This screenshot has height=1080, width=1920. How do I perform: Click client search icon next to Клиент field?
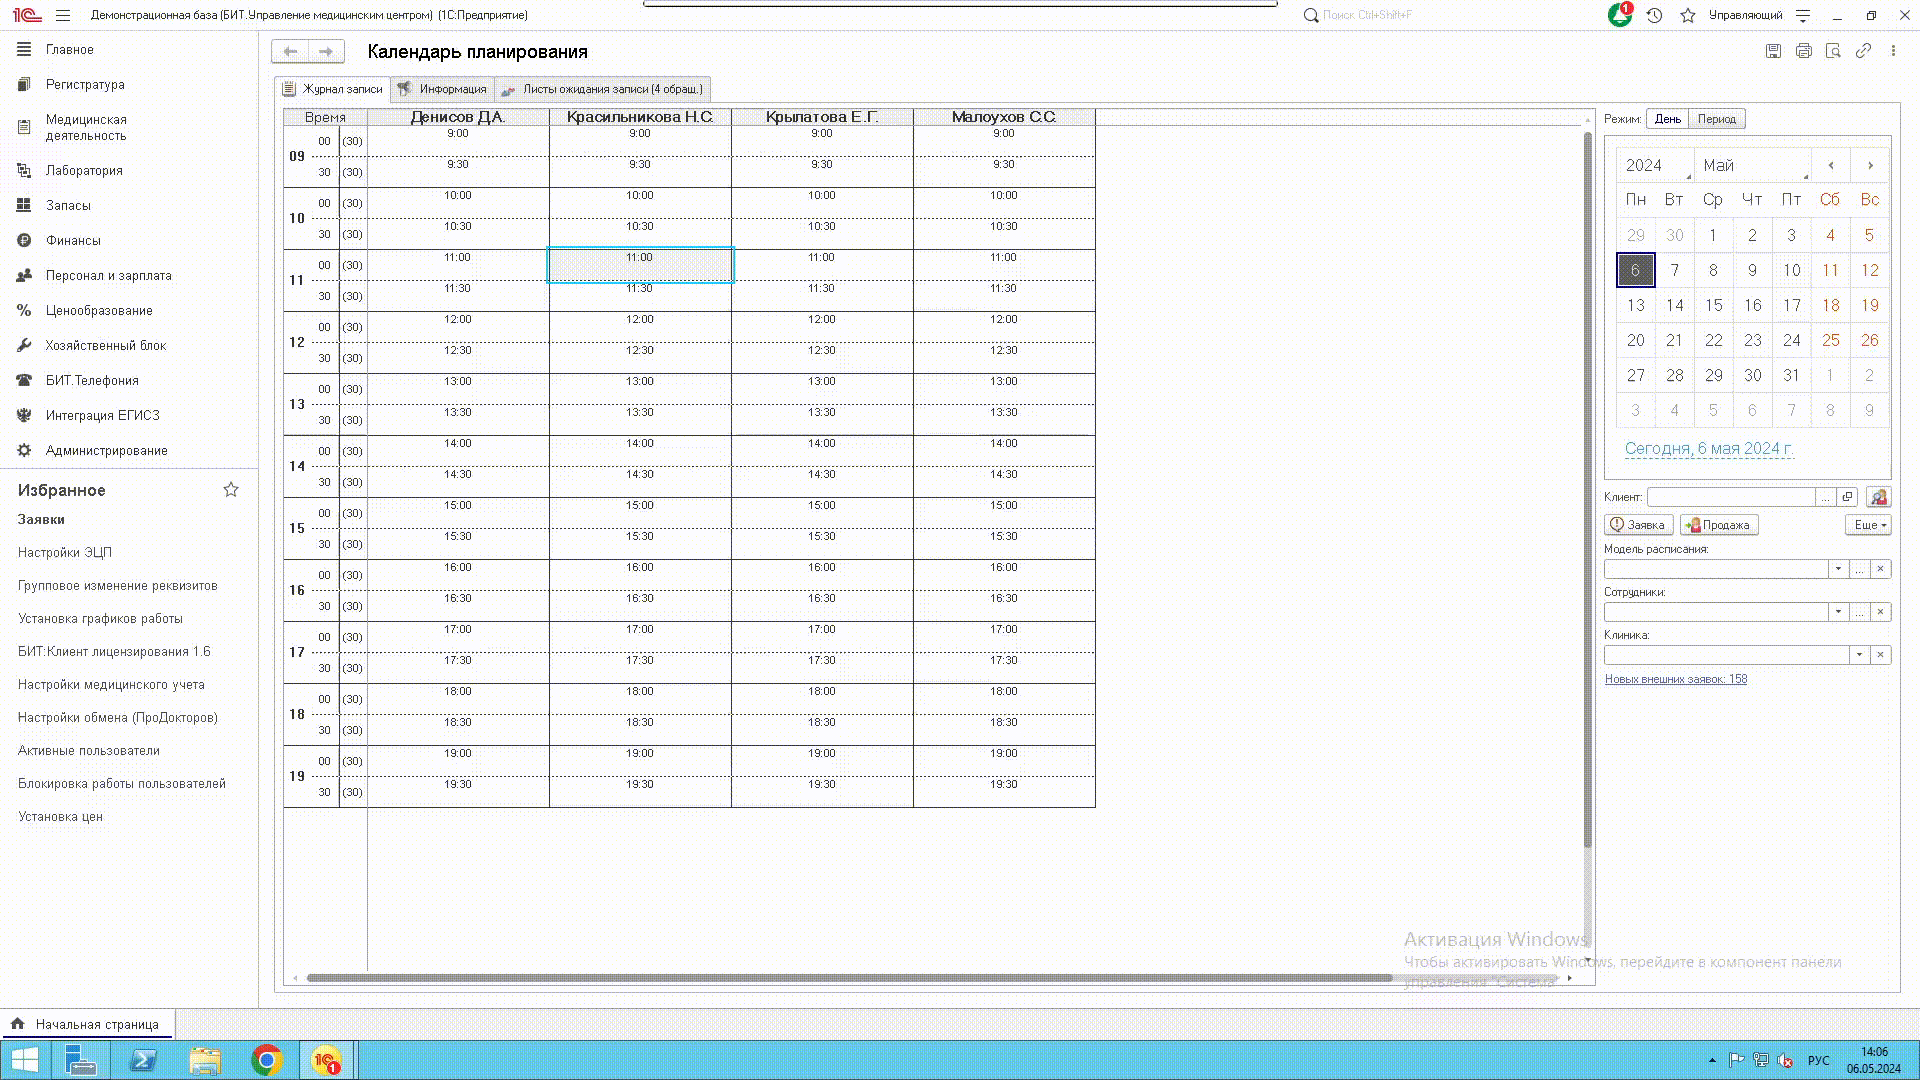(1878, 497)
